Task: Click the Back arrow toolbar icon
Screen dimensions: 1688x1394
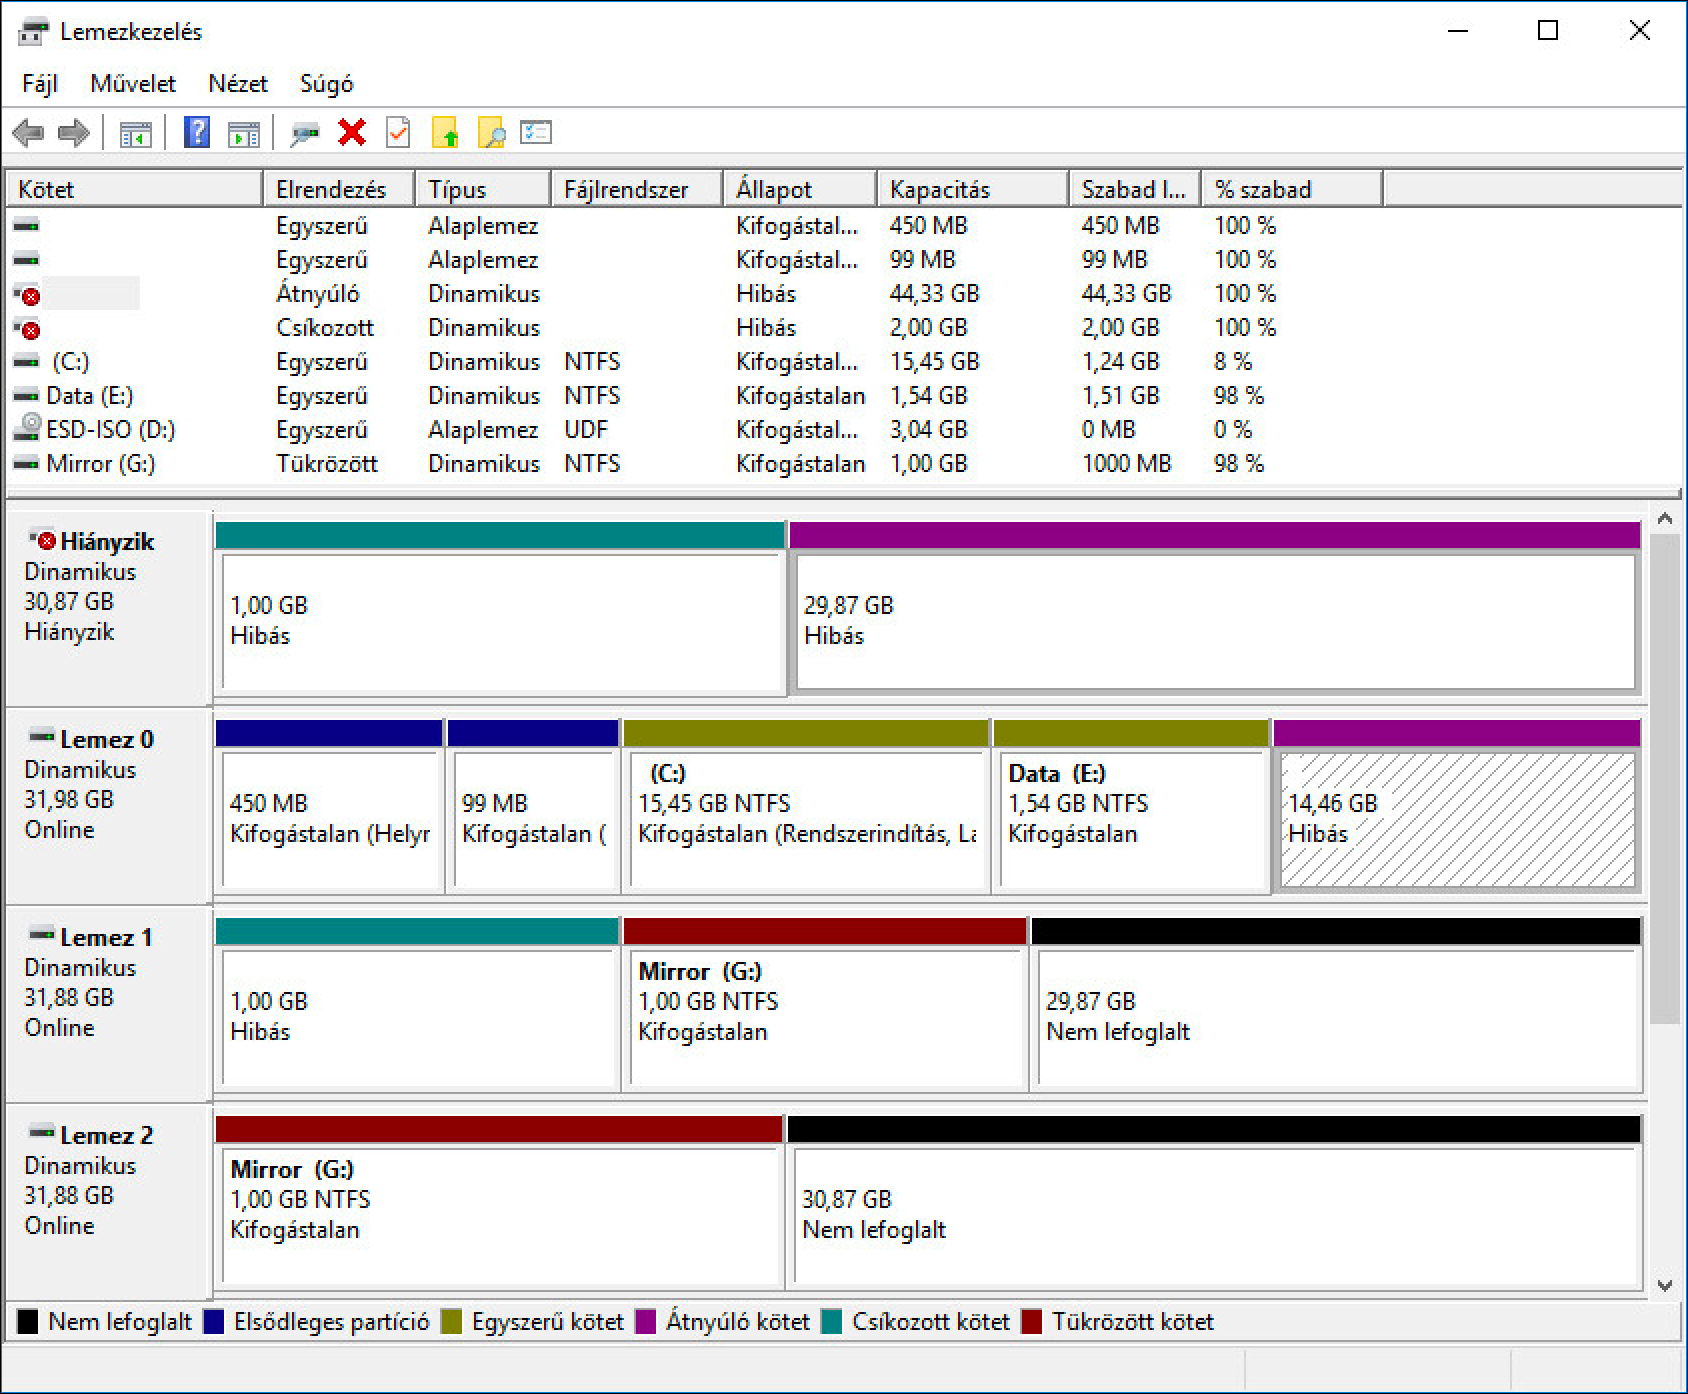Action: coord(28,133)
